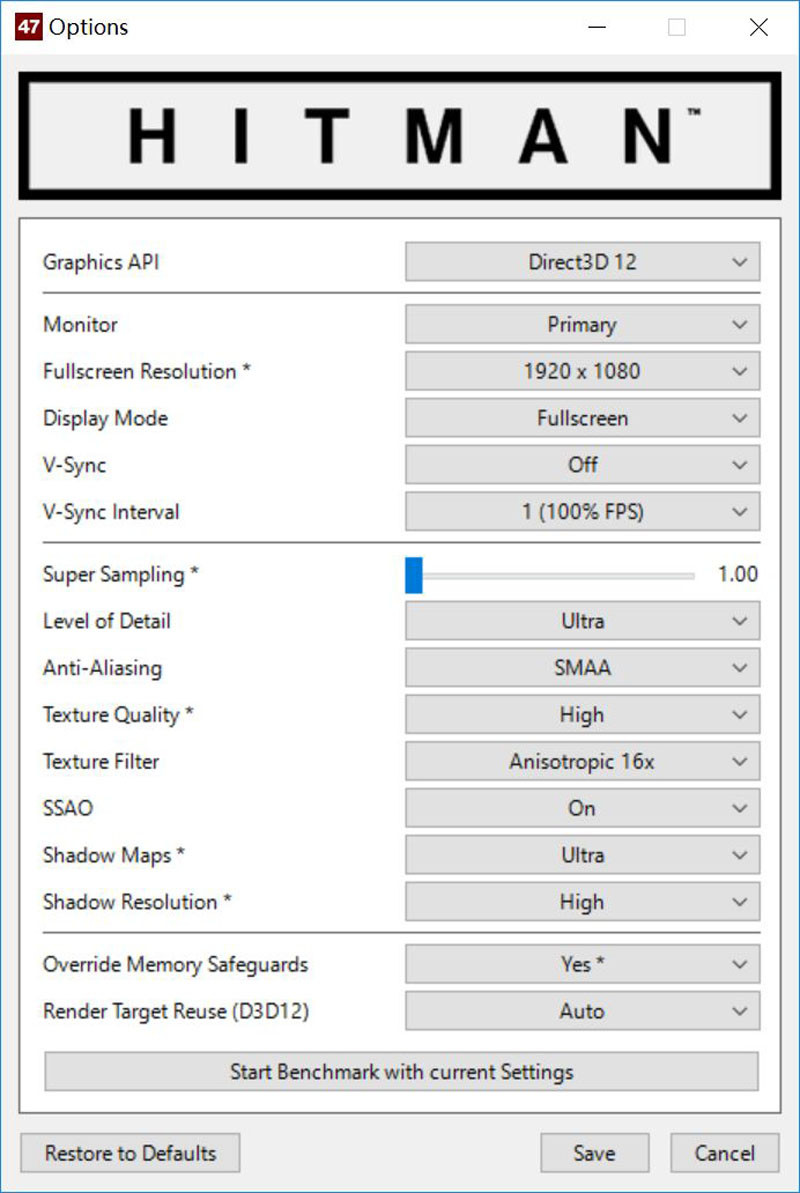Click the Options title text
The image size is (800, 1193).
[x=88, y=27]
